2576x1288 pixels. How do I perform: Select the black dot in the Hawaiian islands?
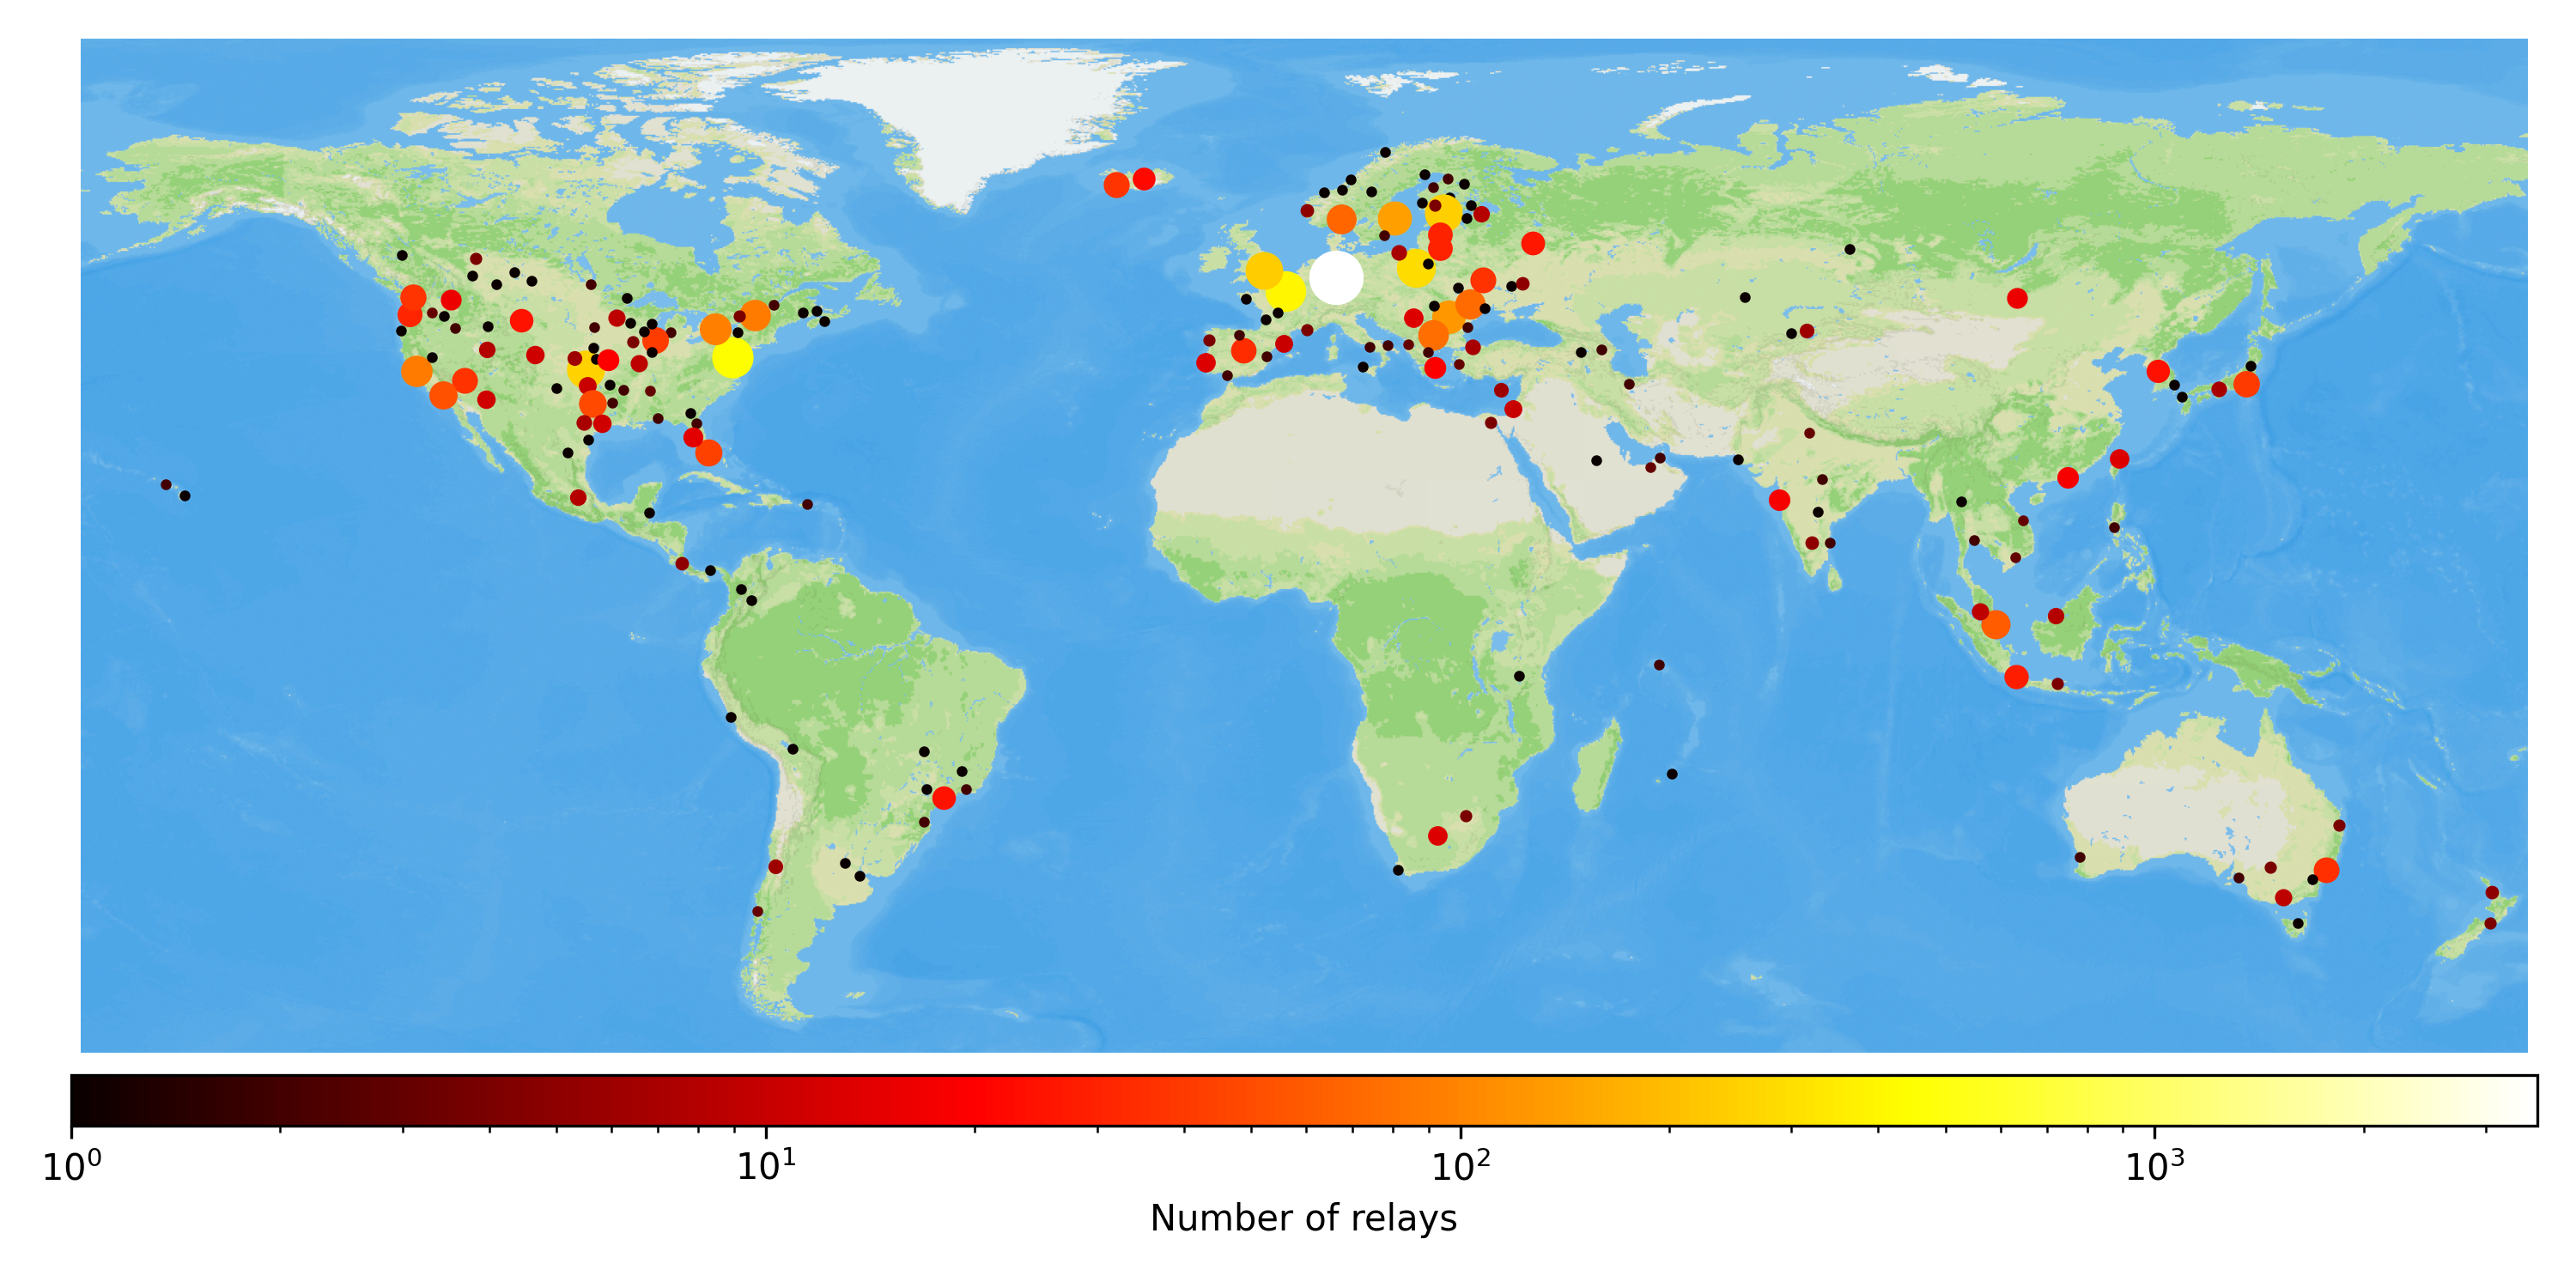pyautogui.click(x=185, y=496)
